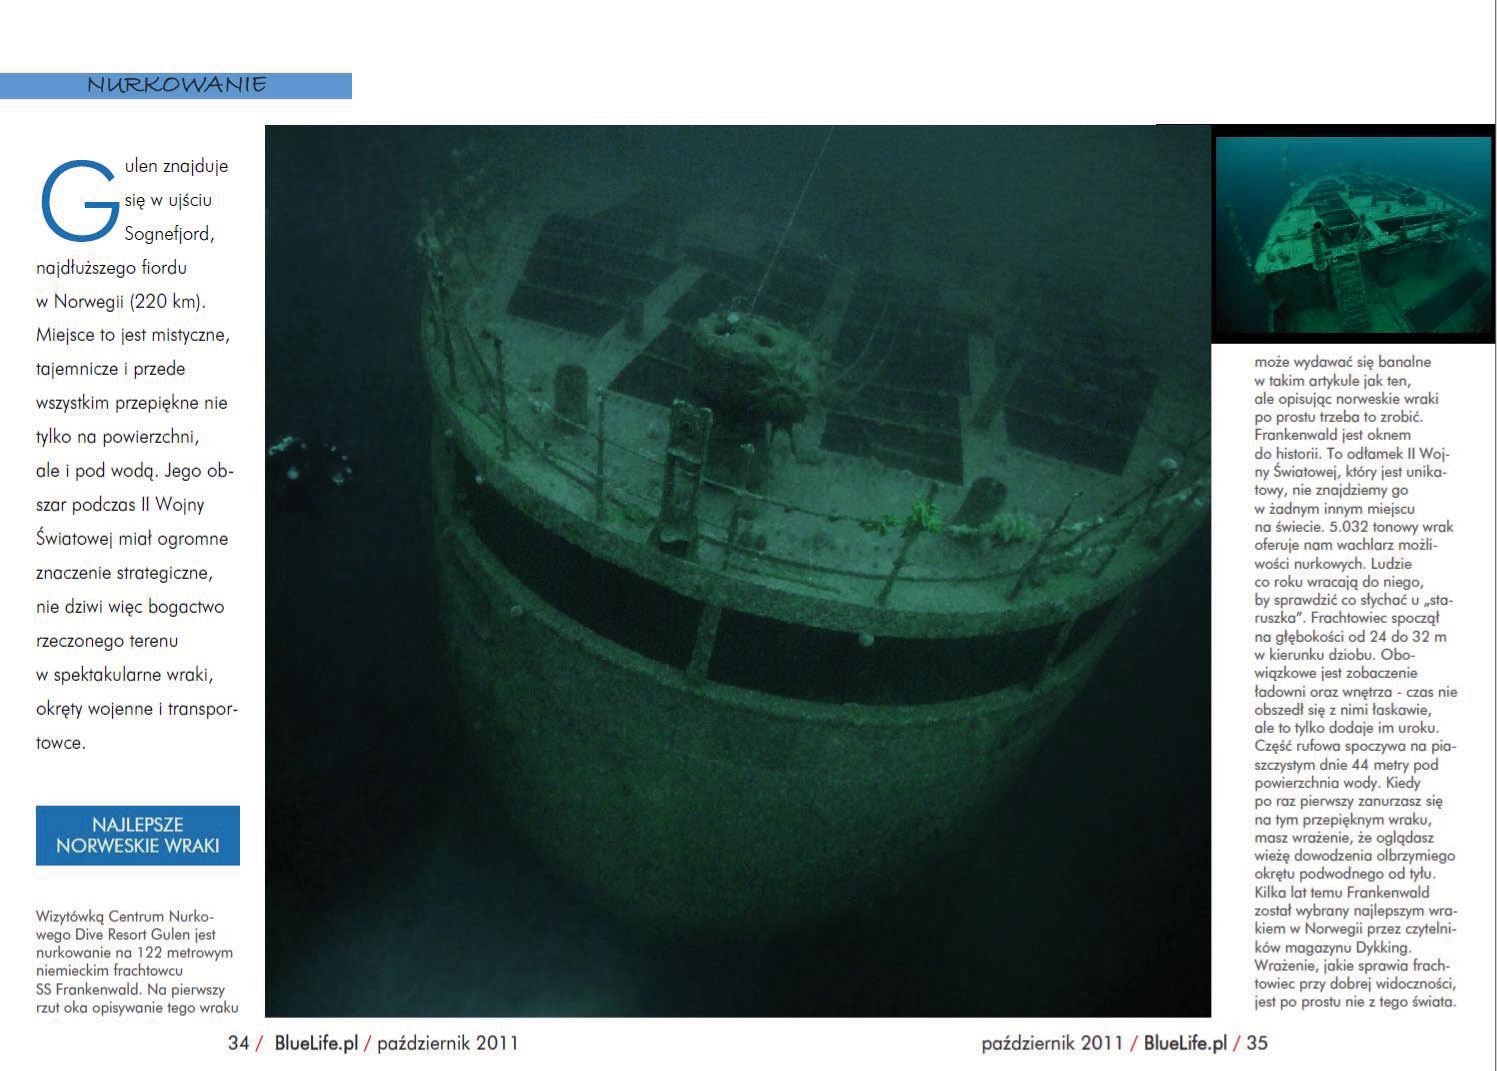Click the left footer text 'październik 2011'

pyautogui.click(x=448, y=1043)
